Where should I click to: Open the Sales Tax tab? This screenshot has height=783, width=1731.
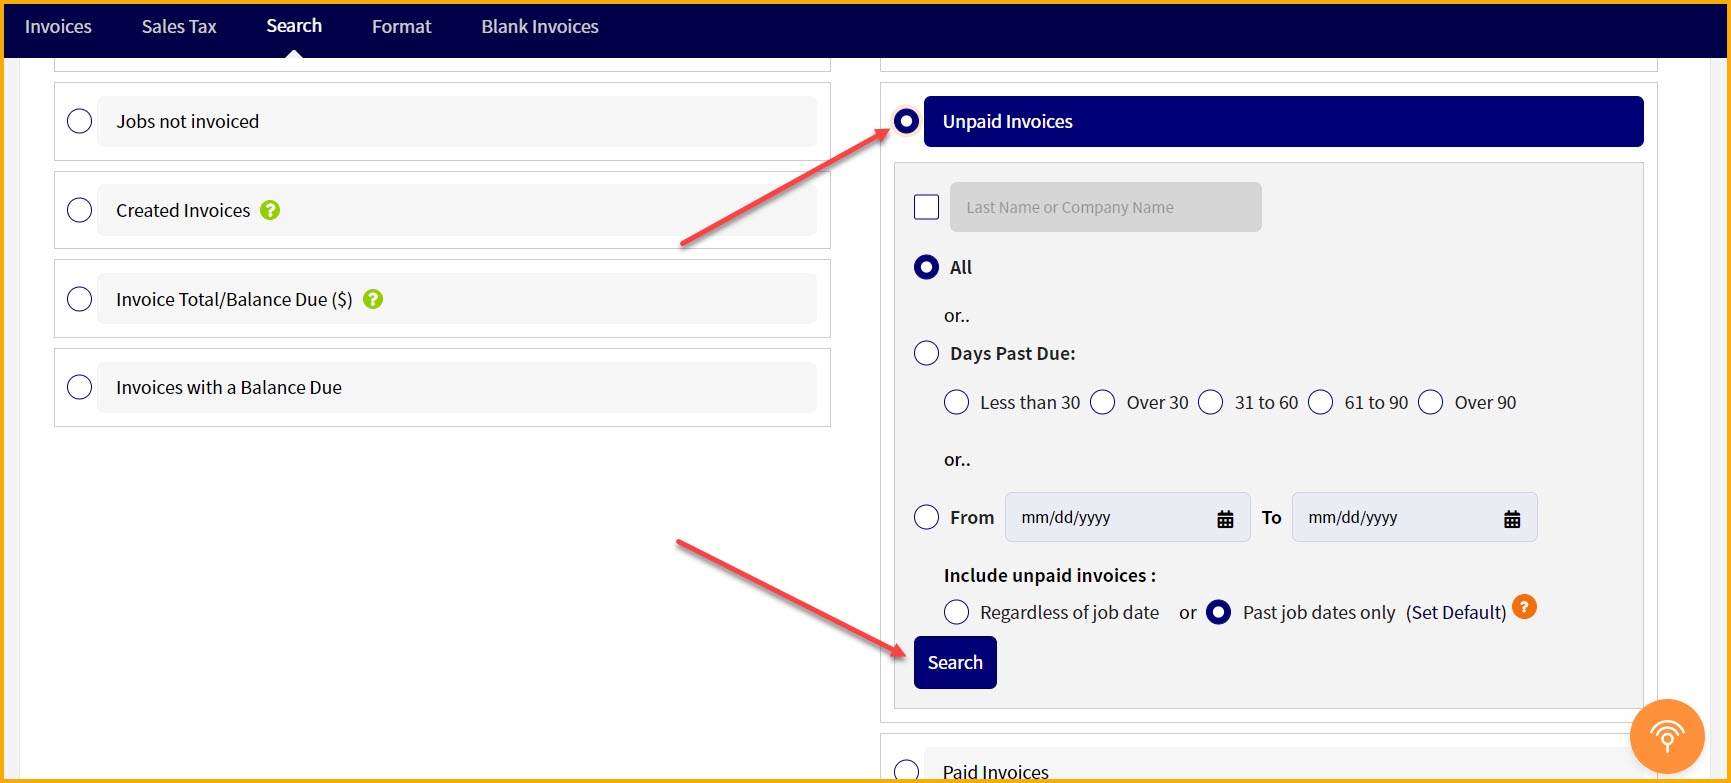click(179, 27)
